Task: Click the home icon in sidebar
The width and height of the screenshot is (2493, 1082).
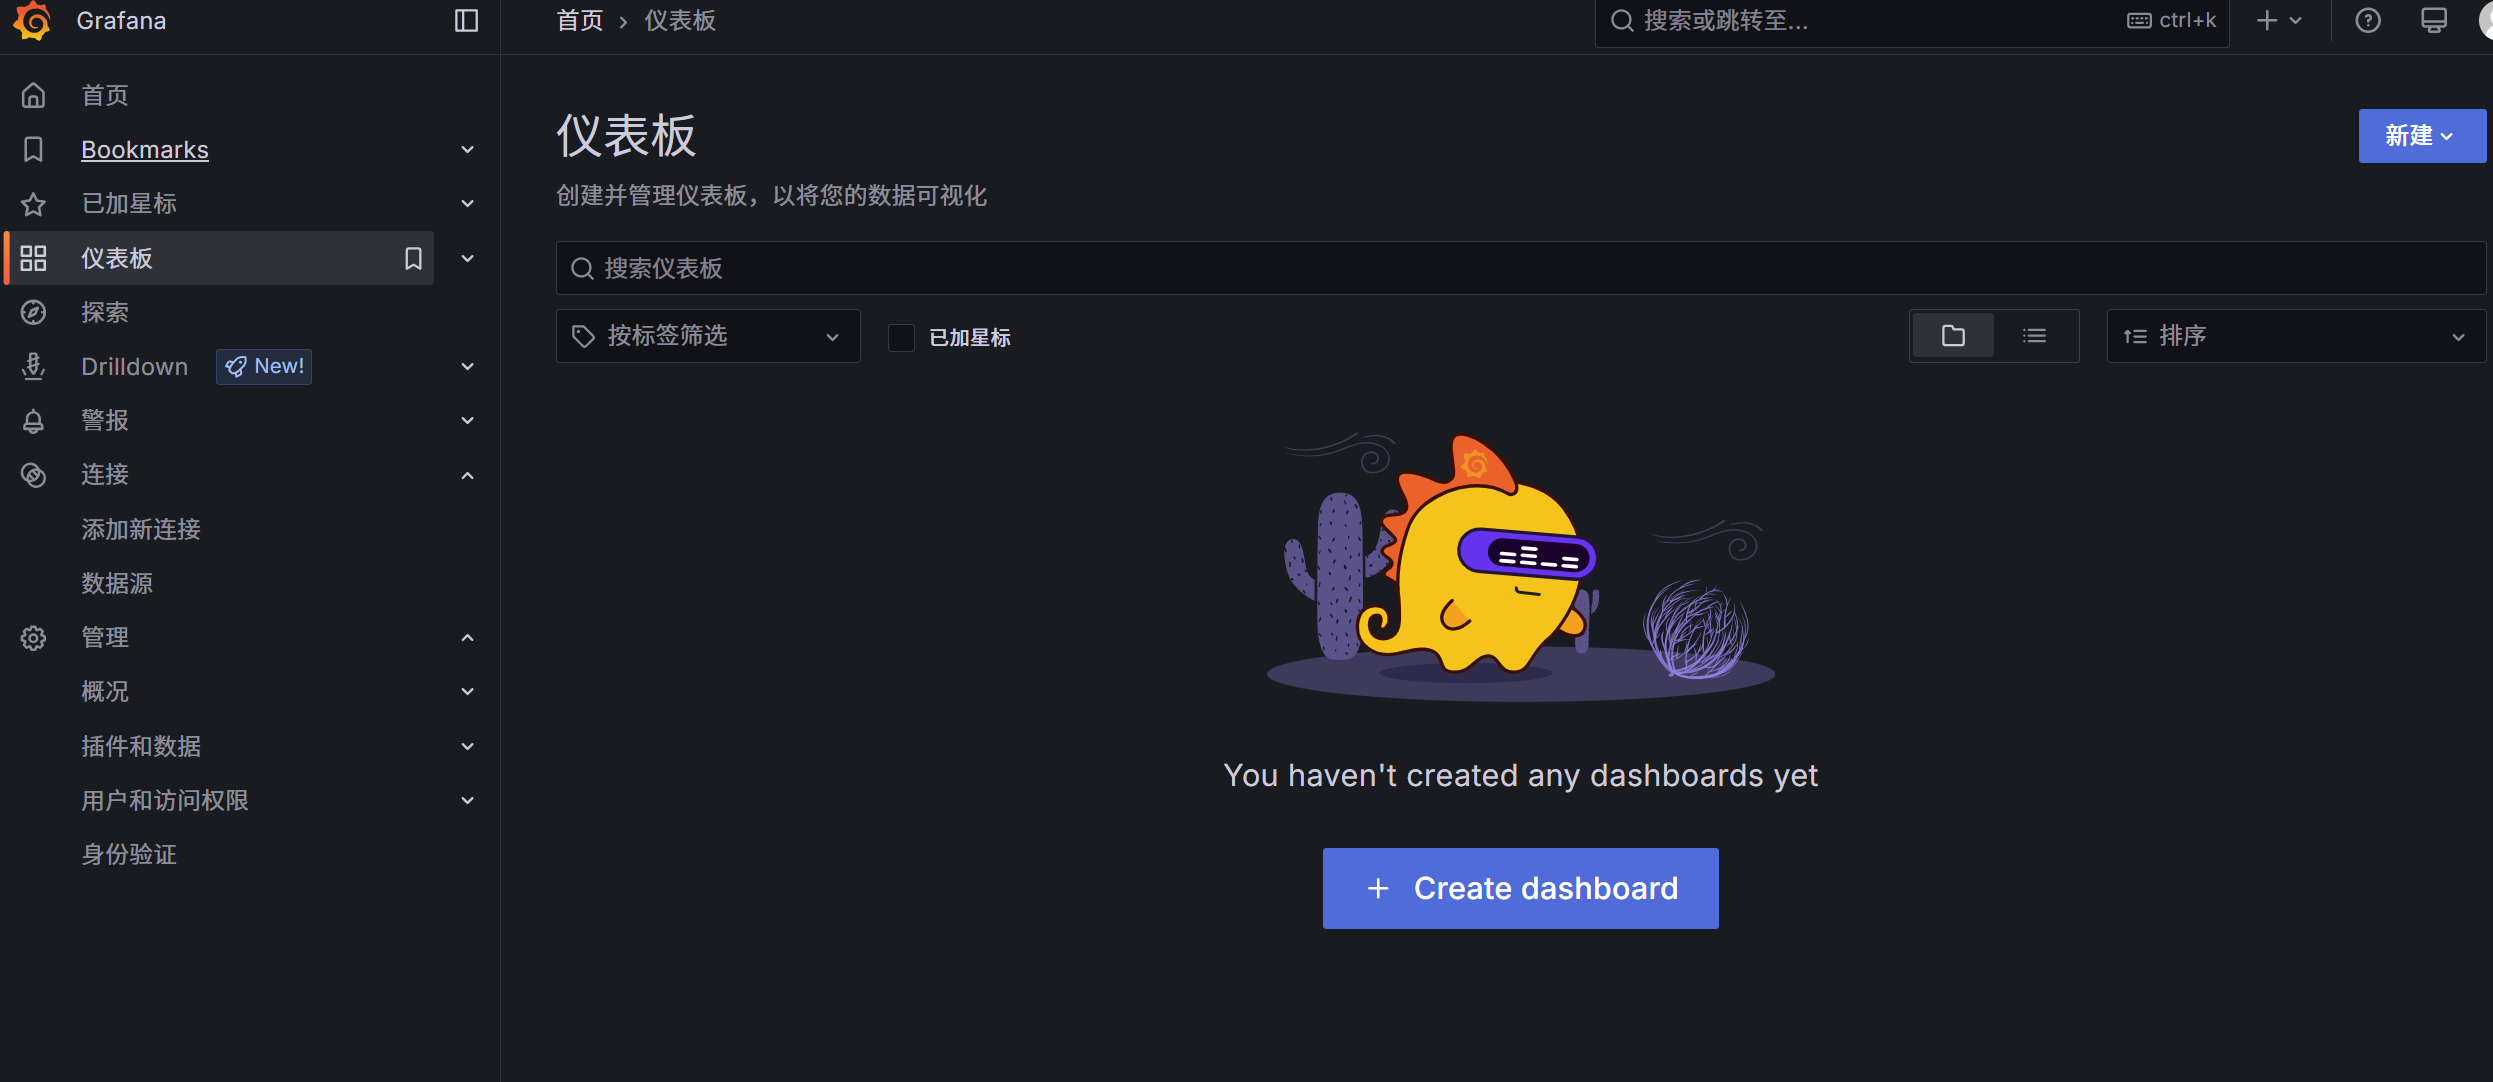Action: [x=33, y=95]
